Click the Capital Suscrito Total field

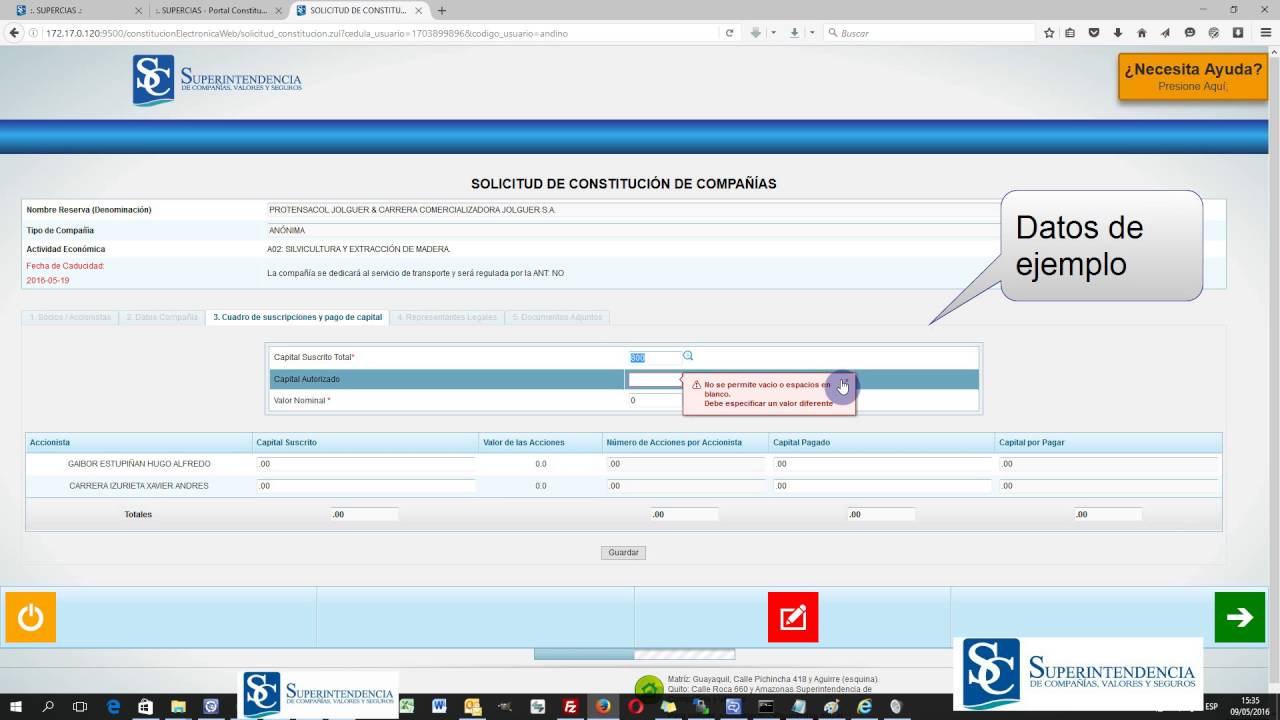tap(655, 357)
